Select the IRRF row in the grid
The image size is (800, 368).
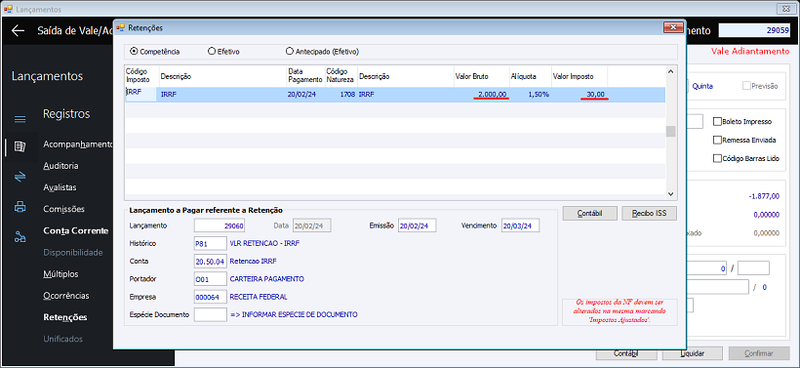(x=395, y=95)
